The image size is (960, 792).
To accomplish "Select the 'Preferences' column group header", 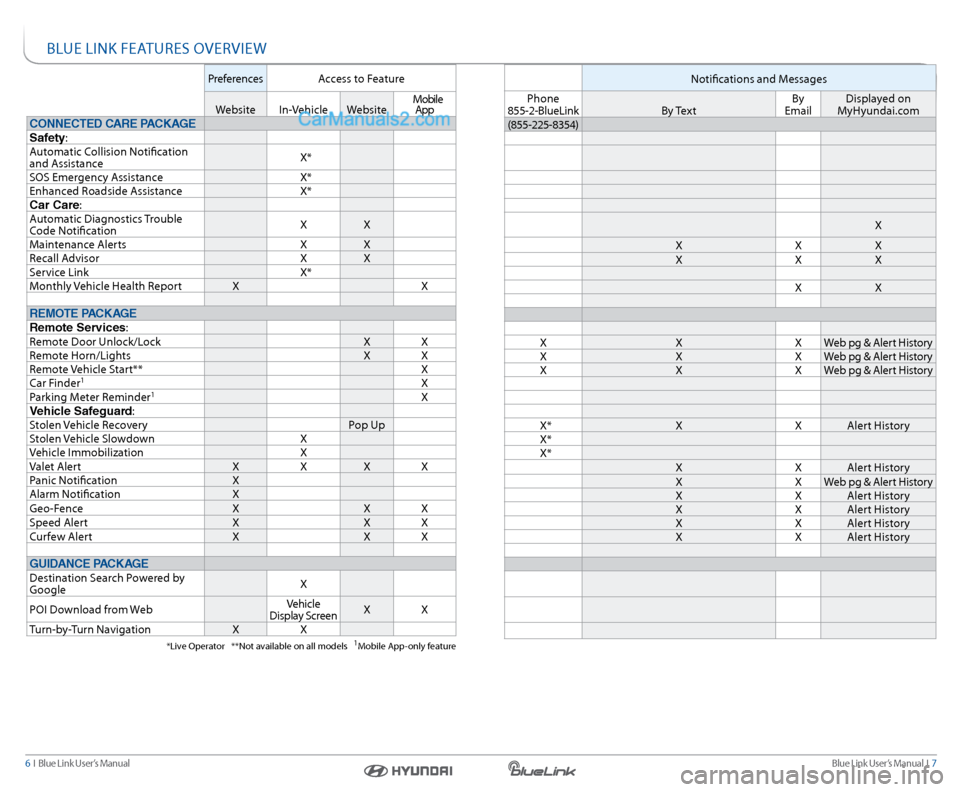I will tap(236, 79).
